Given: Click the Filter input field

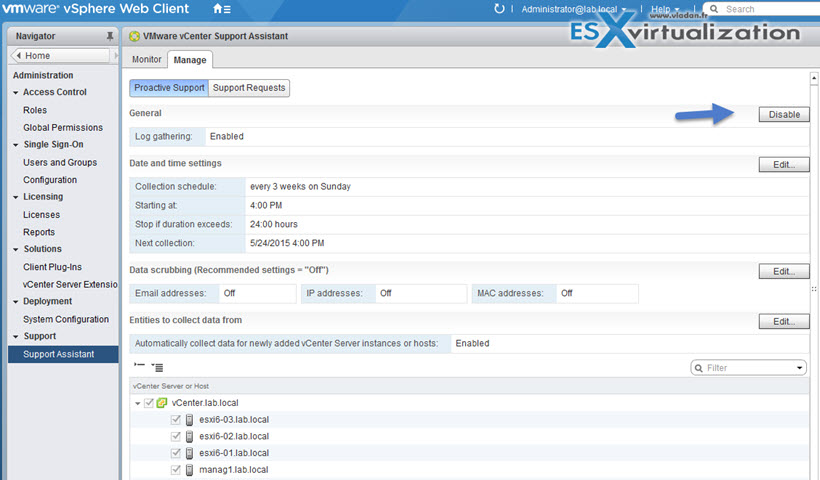Looking at the screenshot, I should coord(749,368).
